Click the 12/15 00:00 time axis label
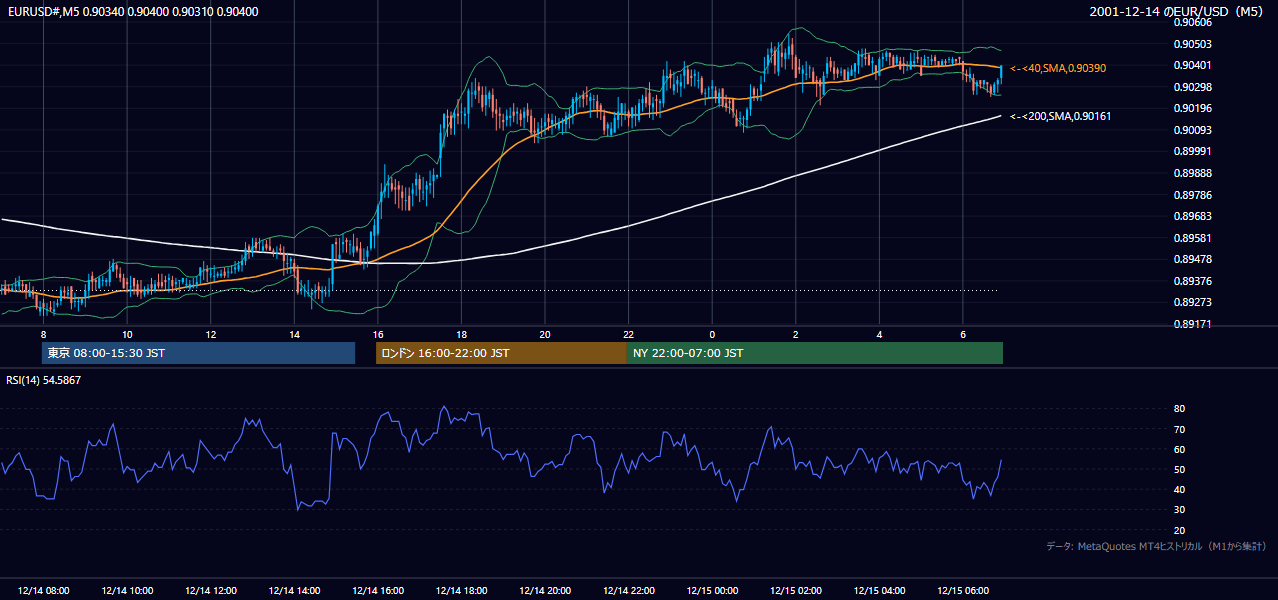Viewport: 1278px width, 600px height. tap(713, 591)
